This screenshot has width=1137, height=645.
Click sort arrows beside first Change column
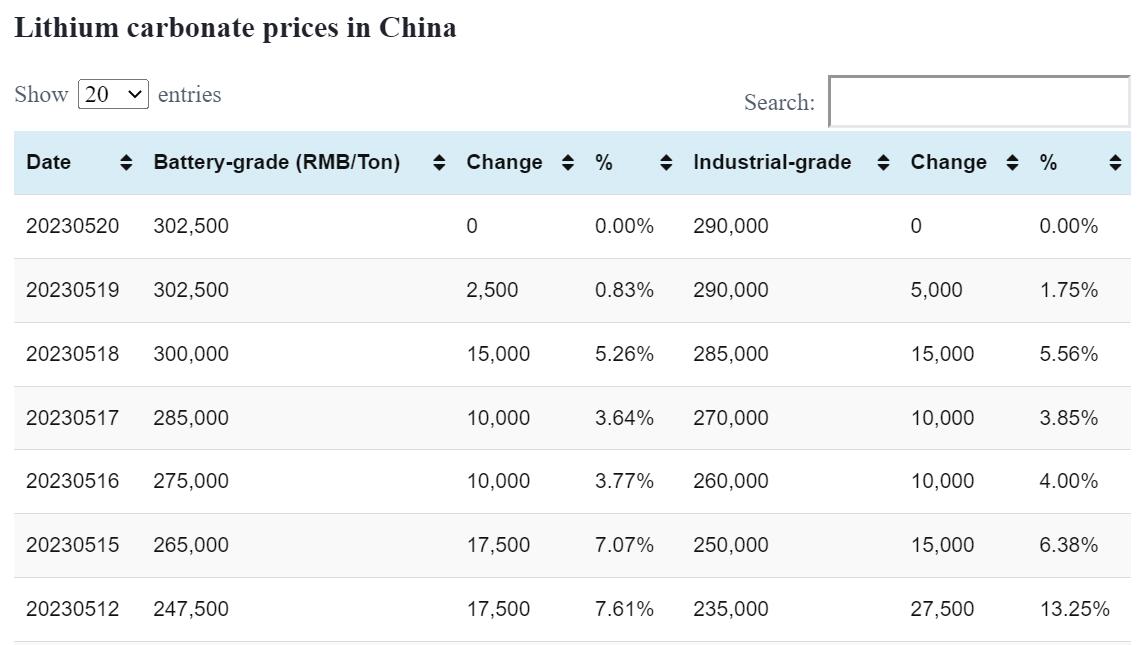(568, 163)
